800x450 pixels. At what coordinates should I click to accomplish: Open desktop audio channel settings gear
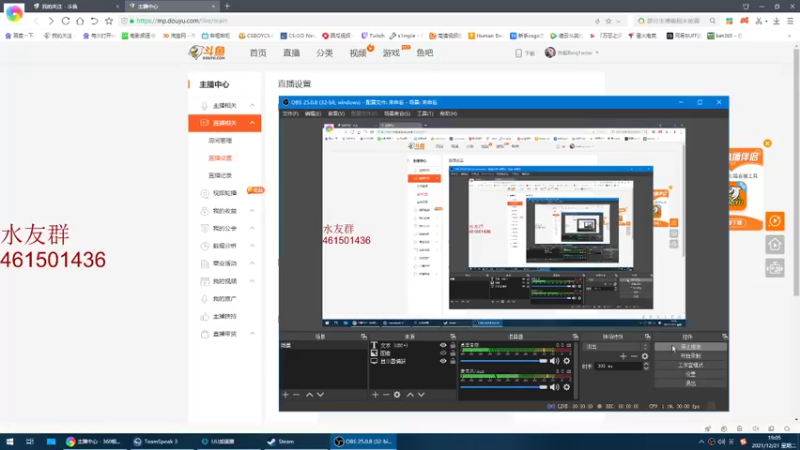(566, 361)
